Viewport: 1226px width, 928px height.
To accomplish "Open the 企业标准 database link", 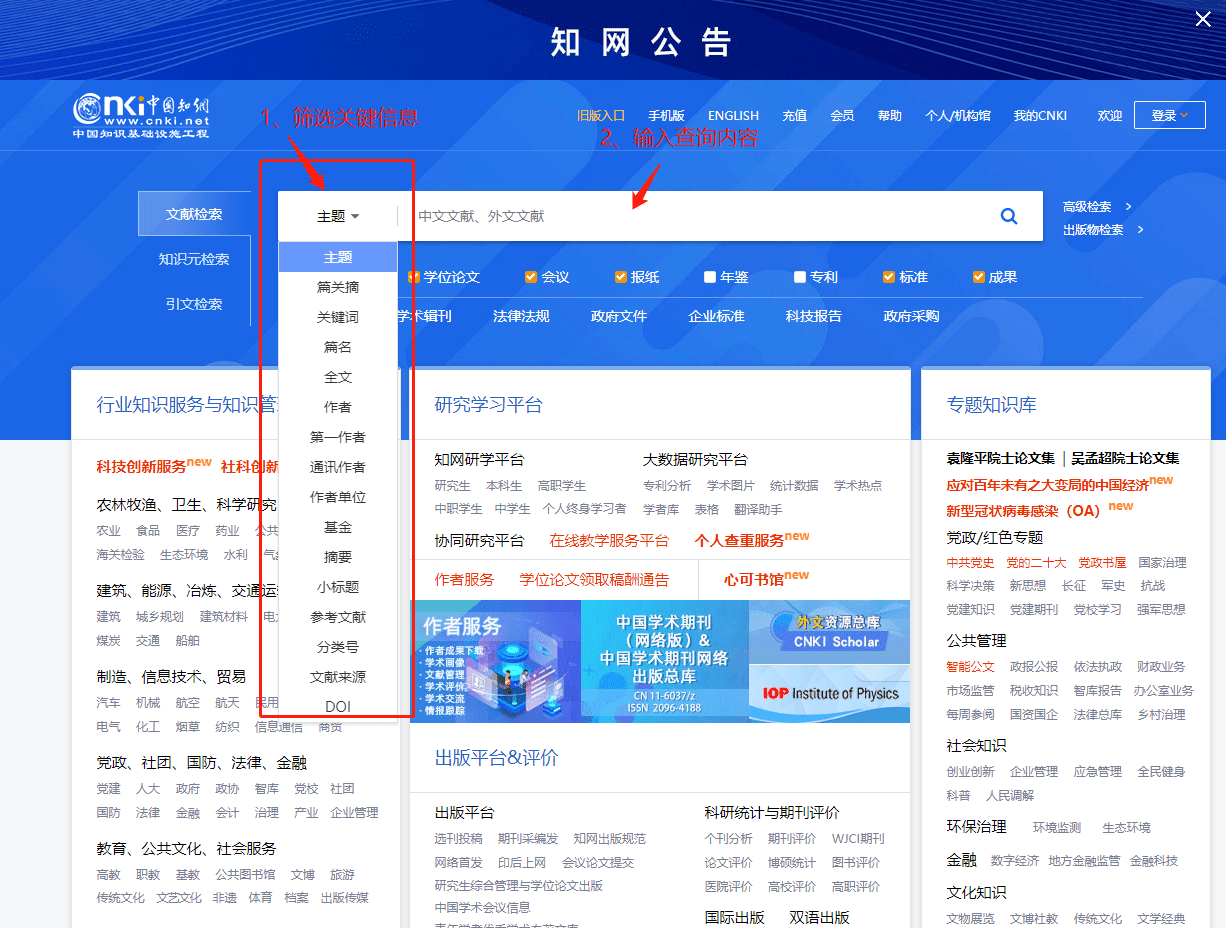I will click(716, 316).
